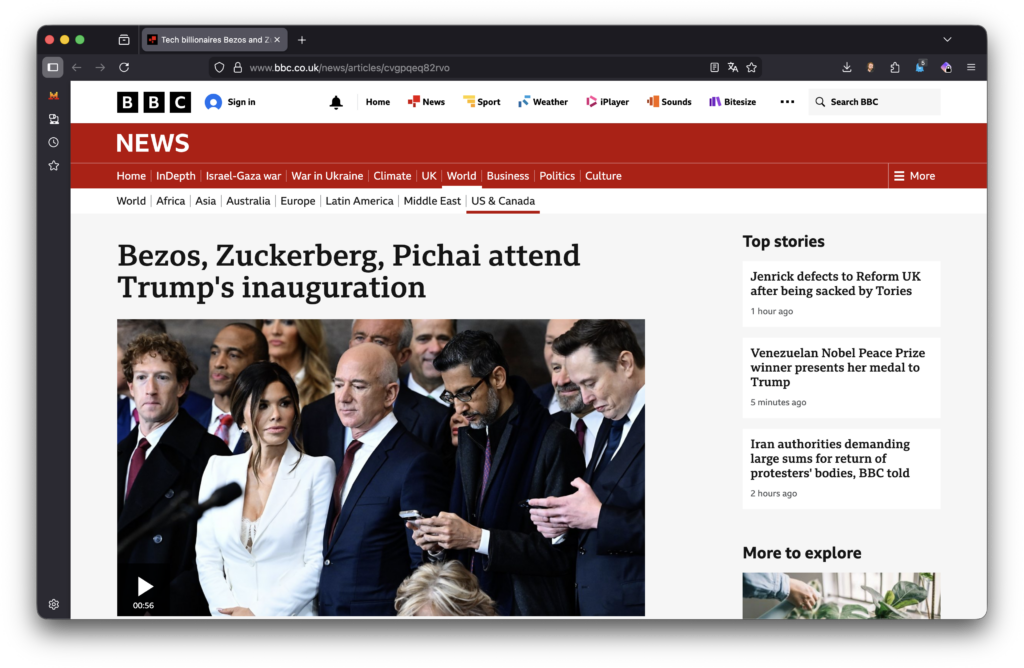
Task: Open the Extensions puzzle-piece menu
Action: coord(895,67)
